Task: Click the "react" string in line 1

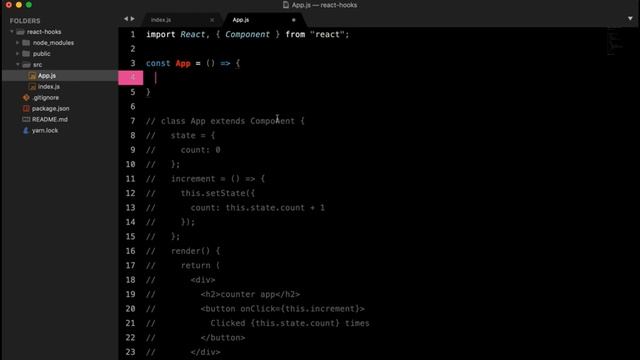Action: pyautogui.click(x=327, y=35)
